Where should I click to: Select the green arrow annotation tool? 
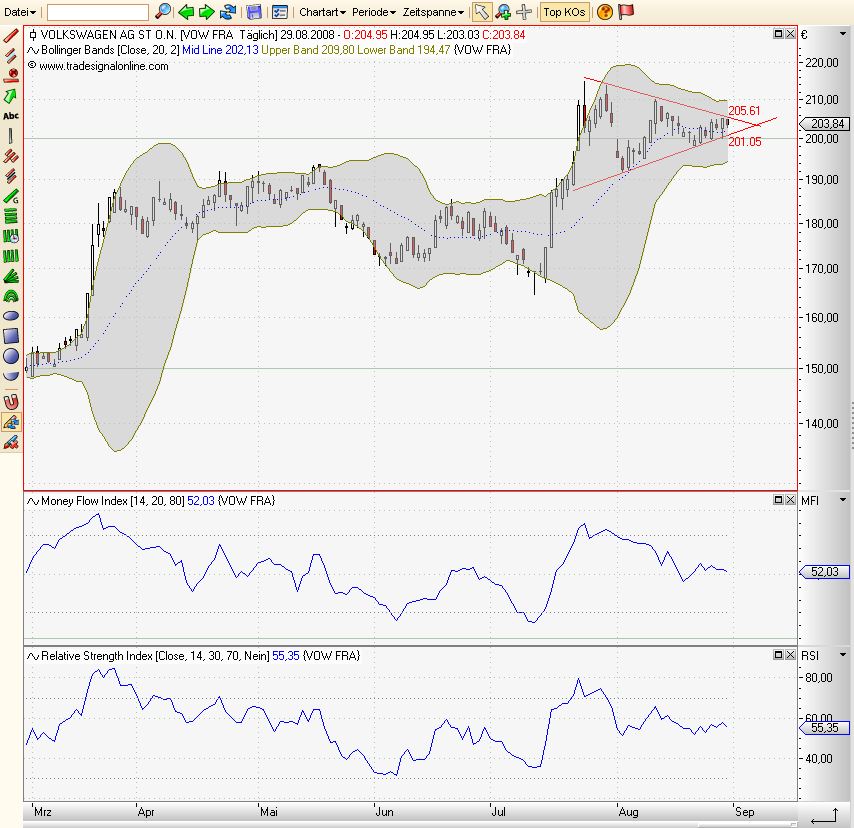(11, 96)
